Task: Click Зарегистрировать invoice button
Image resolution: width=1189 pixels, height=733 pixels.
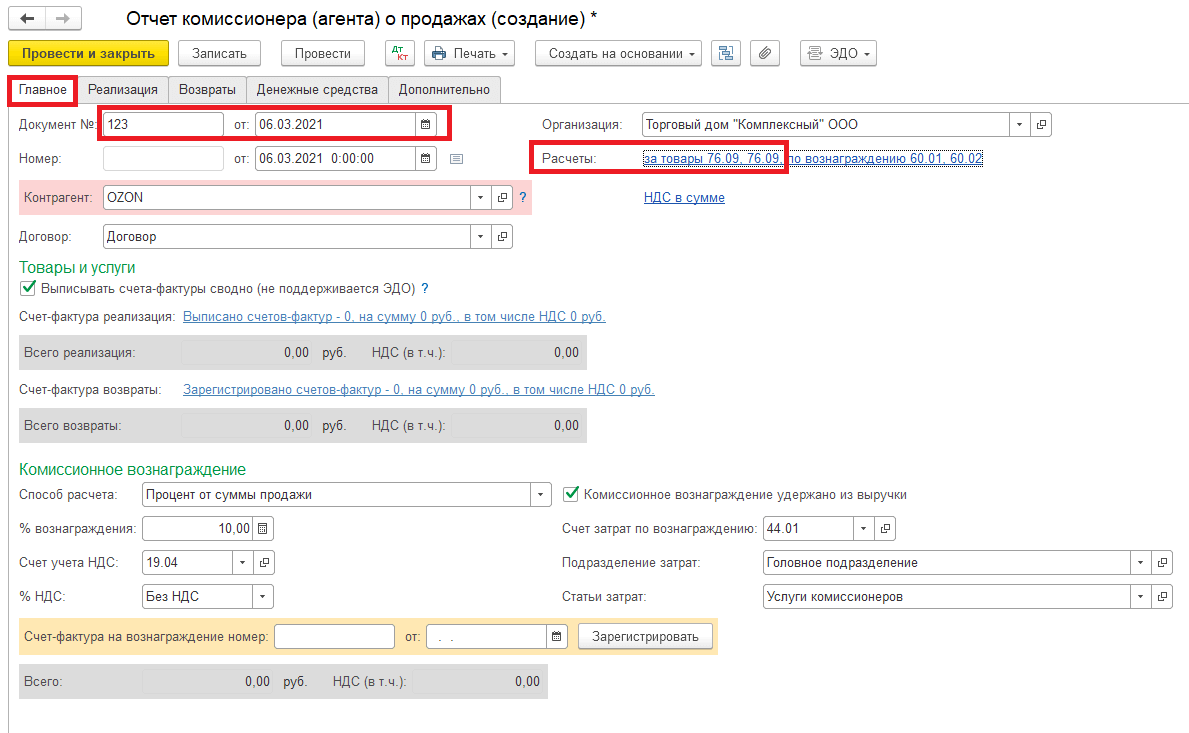Action: pyautogui.click(x=645, y=637)
